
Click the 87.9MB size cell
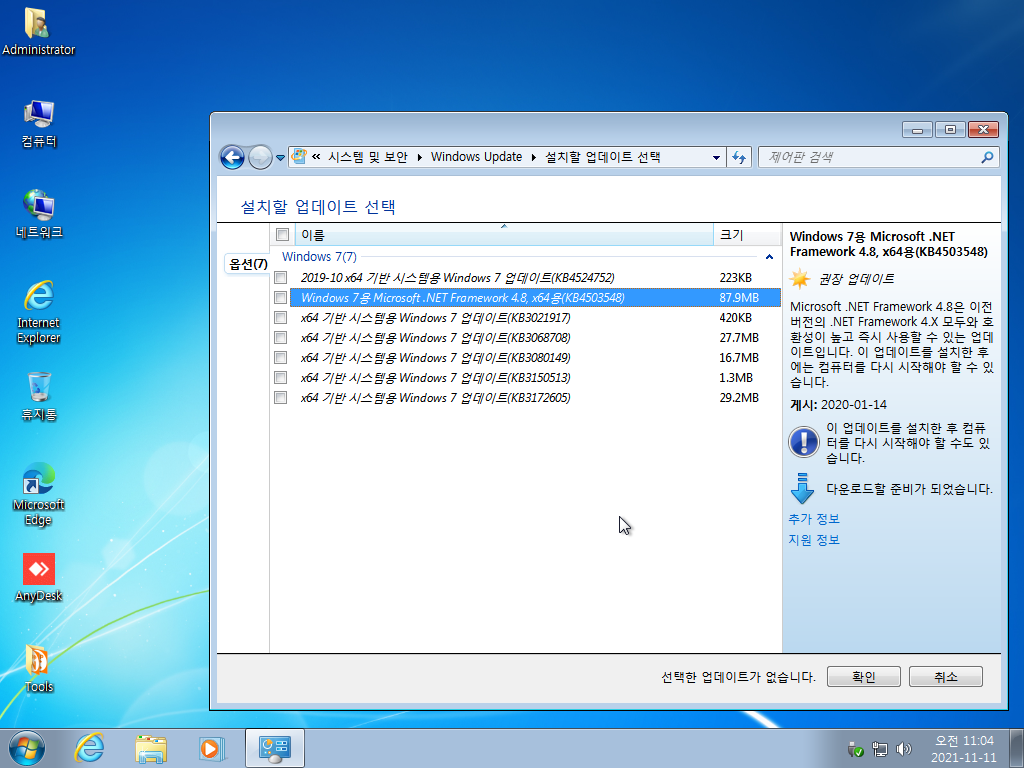coord(739,298)
